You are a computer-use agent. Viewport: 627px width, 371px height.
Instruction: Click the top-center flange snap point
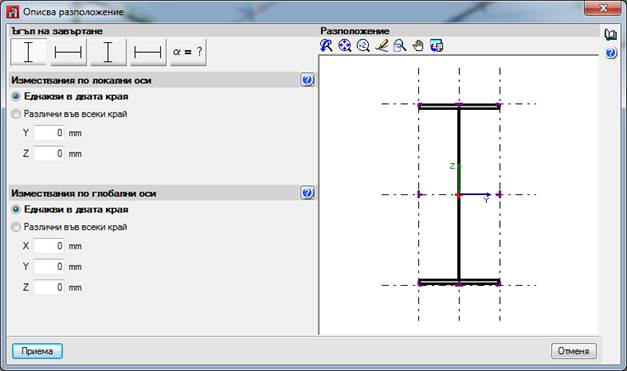click(459, 105)
